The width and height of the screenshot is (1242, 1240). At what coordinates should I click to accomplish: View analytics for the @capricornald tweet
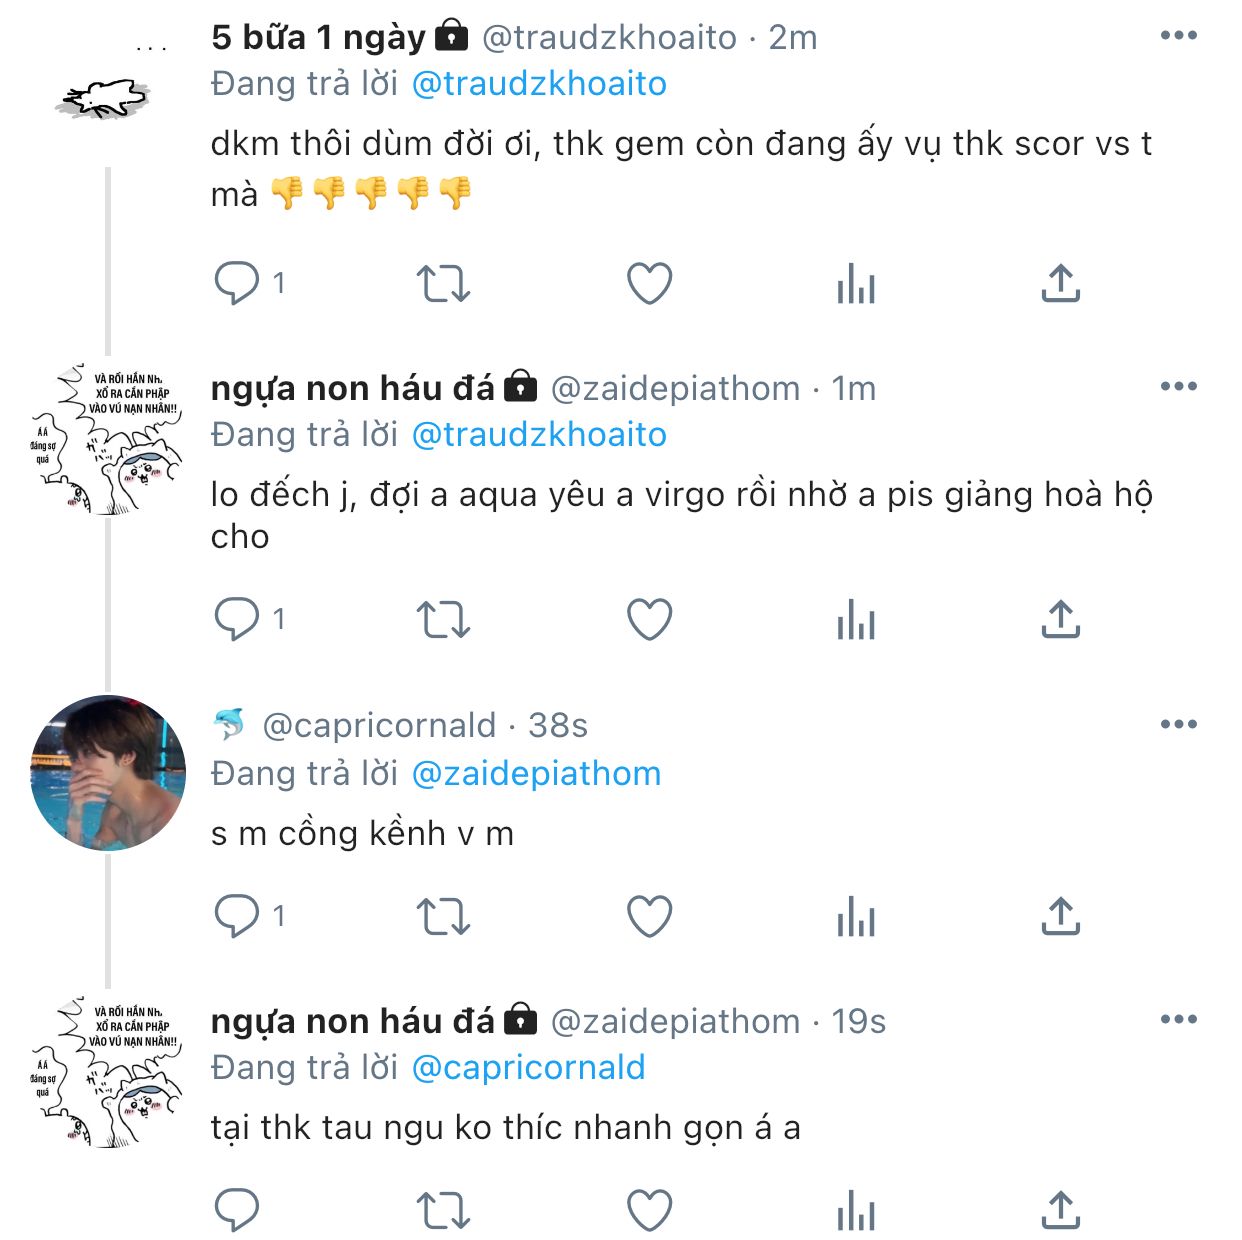coord(856,915)
